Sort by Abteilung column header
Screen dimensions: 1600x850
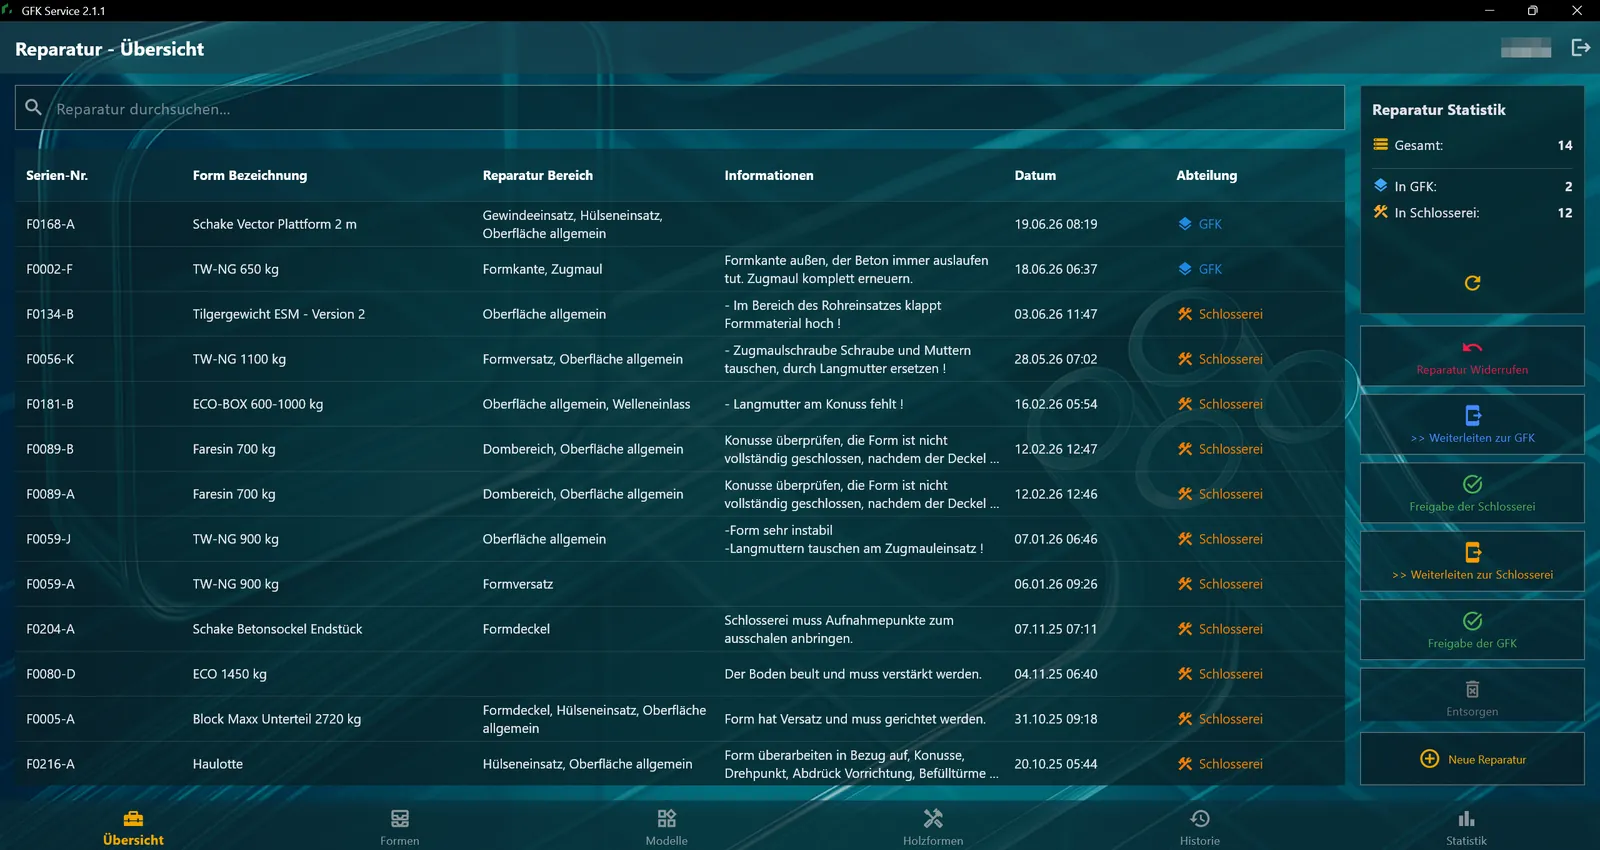point(1207,175)
